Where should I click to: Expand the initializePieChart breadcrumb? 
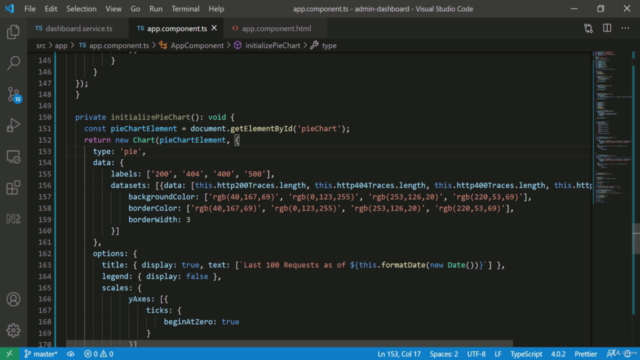pyautogui.click(x=267, y=45)
